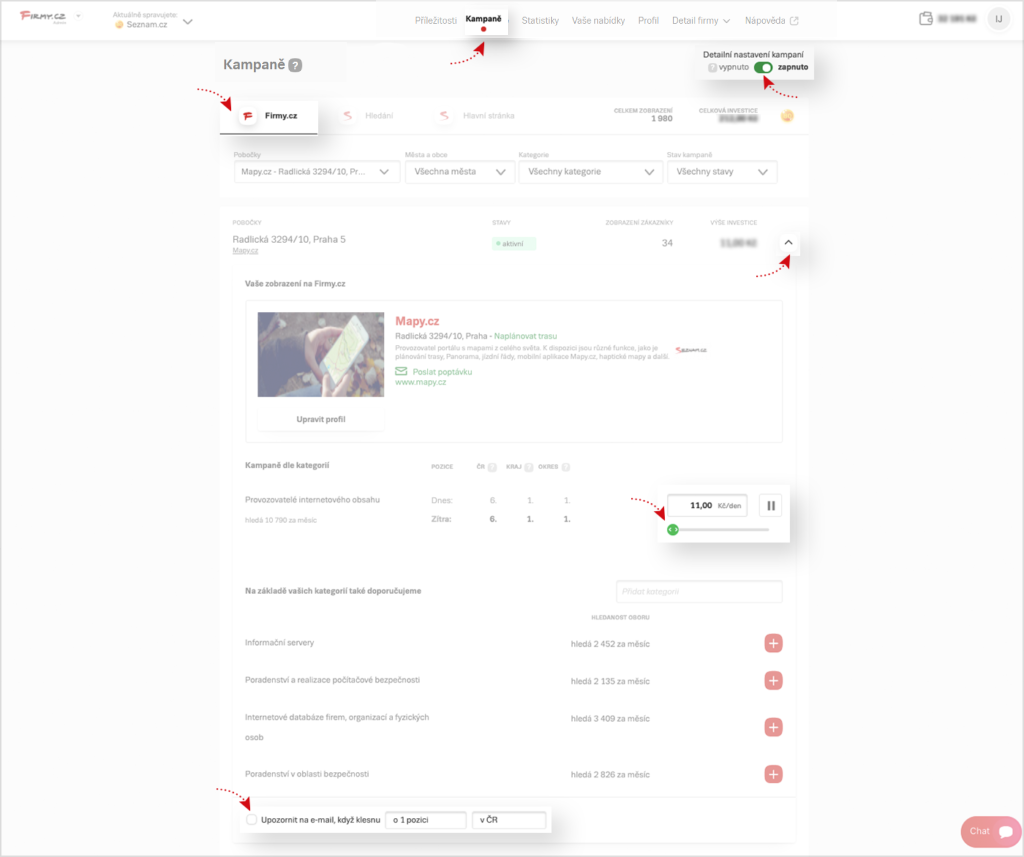Open the wallet credit icon
The height and width of the screenshot is (857, 1024).
(925, 19)
